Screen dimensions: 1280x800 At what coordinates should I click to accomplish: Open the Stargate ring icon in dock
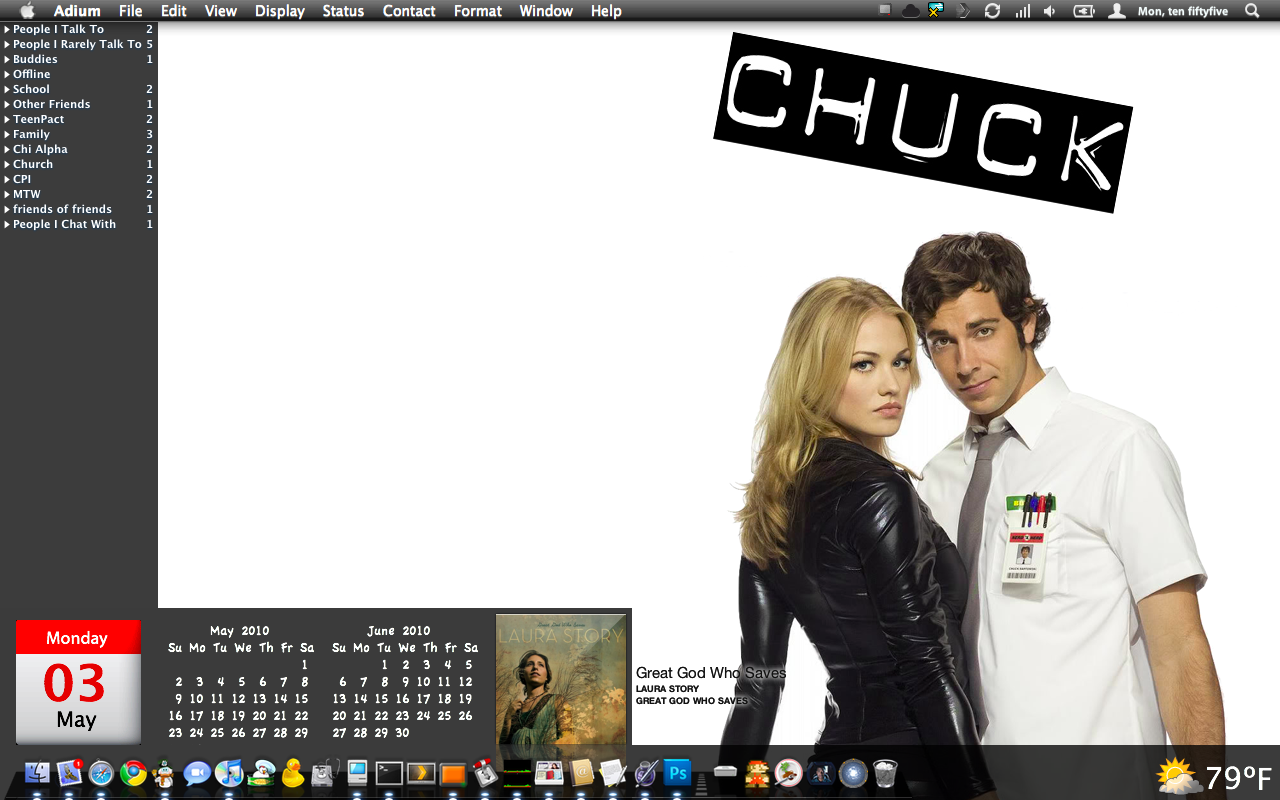tap(853, 773)
